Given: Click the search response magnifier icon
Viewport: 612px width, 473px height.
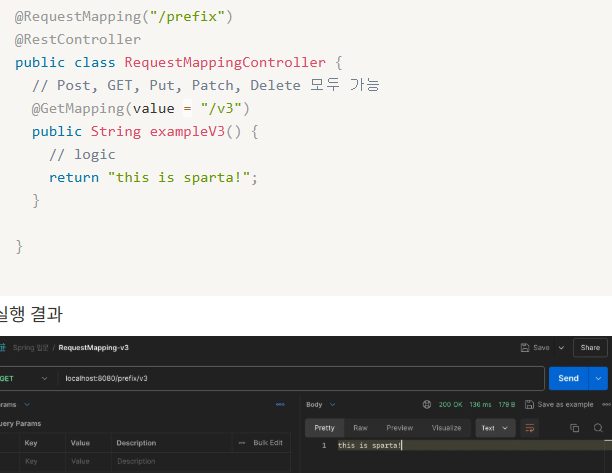Looking at the screenshot, I should coord(598,428).
